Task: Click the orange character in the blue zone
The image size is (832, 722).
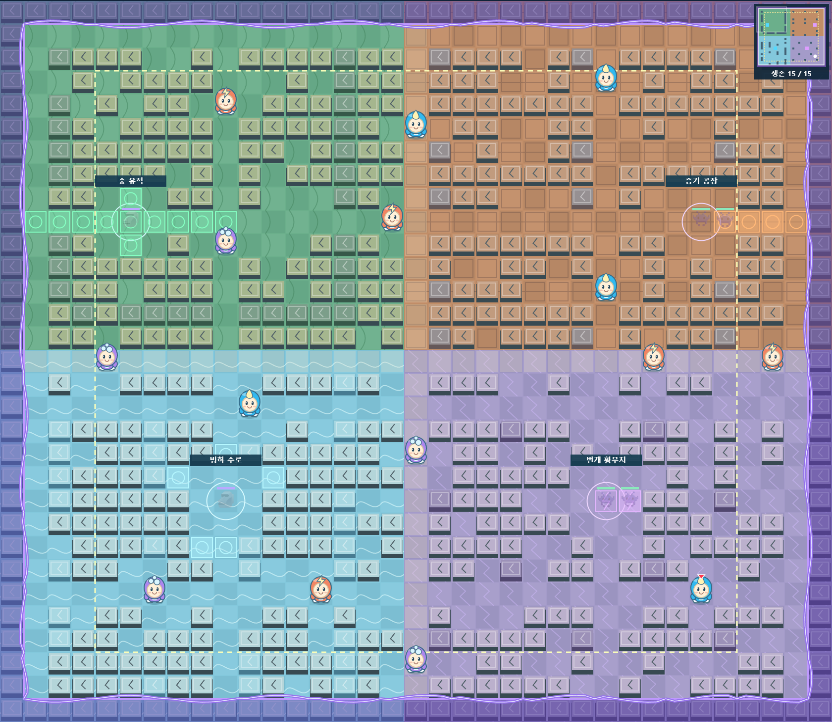Action: click(321, 589)
